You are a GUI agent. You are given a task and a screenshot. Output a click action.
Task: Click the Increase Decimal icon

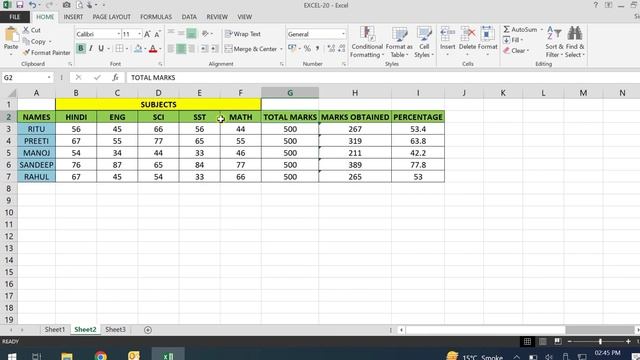tap(331, 49)
